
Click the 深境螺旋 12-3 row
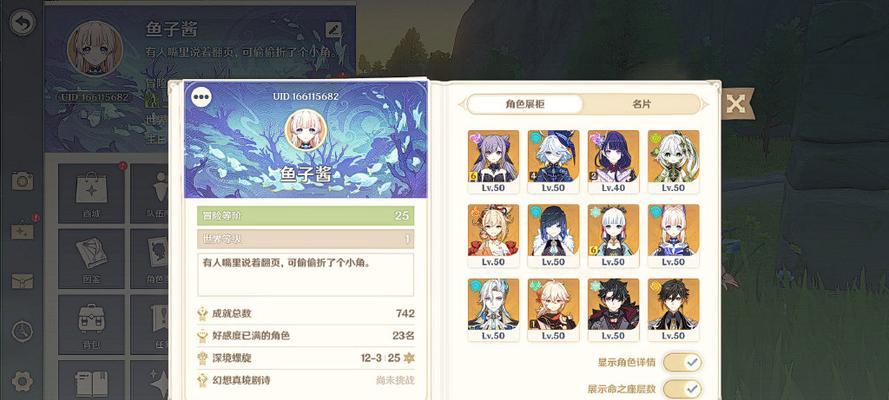(x=306, y=358)
